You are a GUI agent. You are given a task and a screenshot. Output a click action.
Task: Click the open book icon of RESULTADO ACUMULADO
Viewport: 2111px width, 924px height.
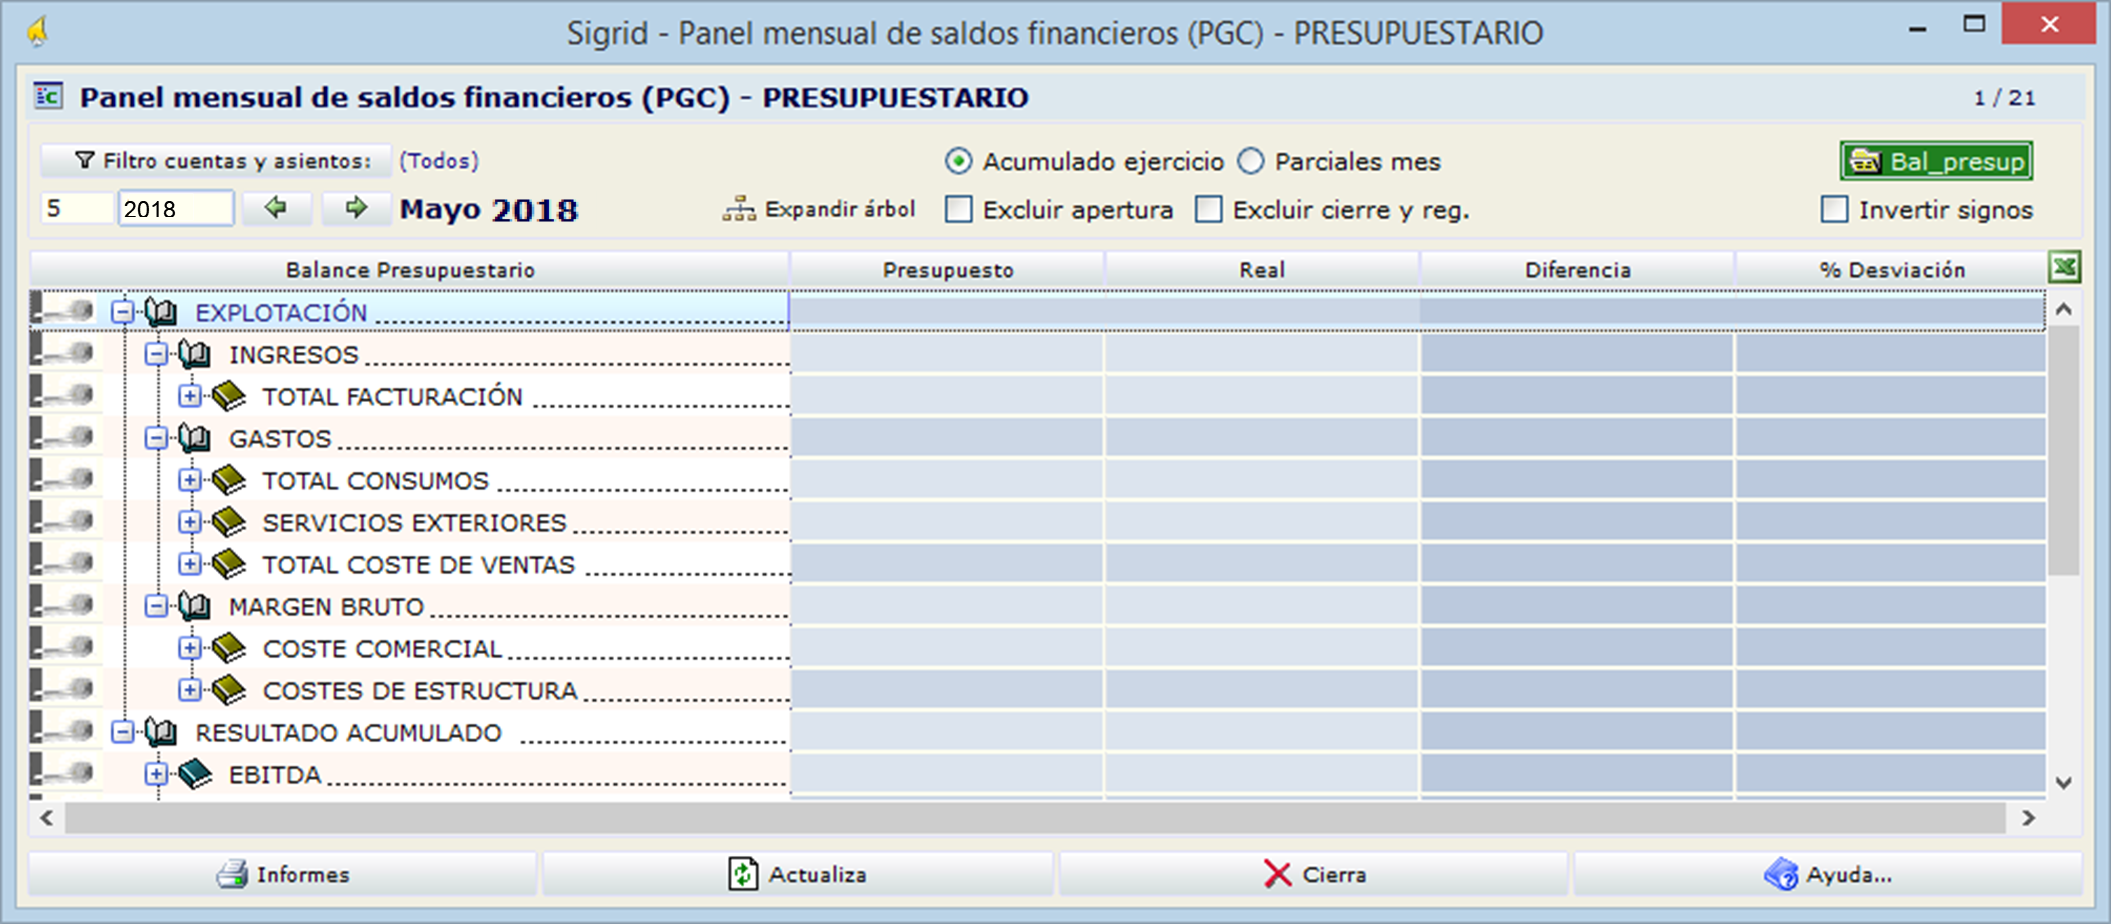pos(161,732)
